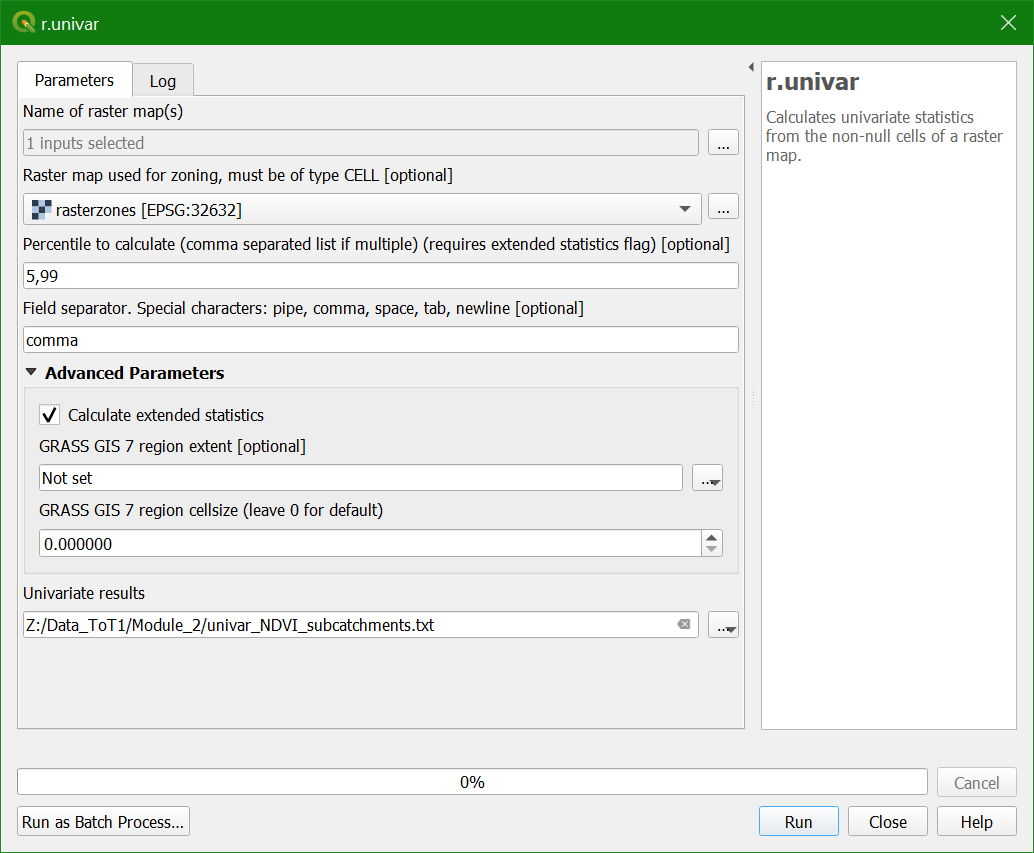Open the Univariate results output options button
Viewport: 1034px width, 853px height.
[x=723, y=625]
